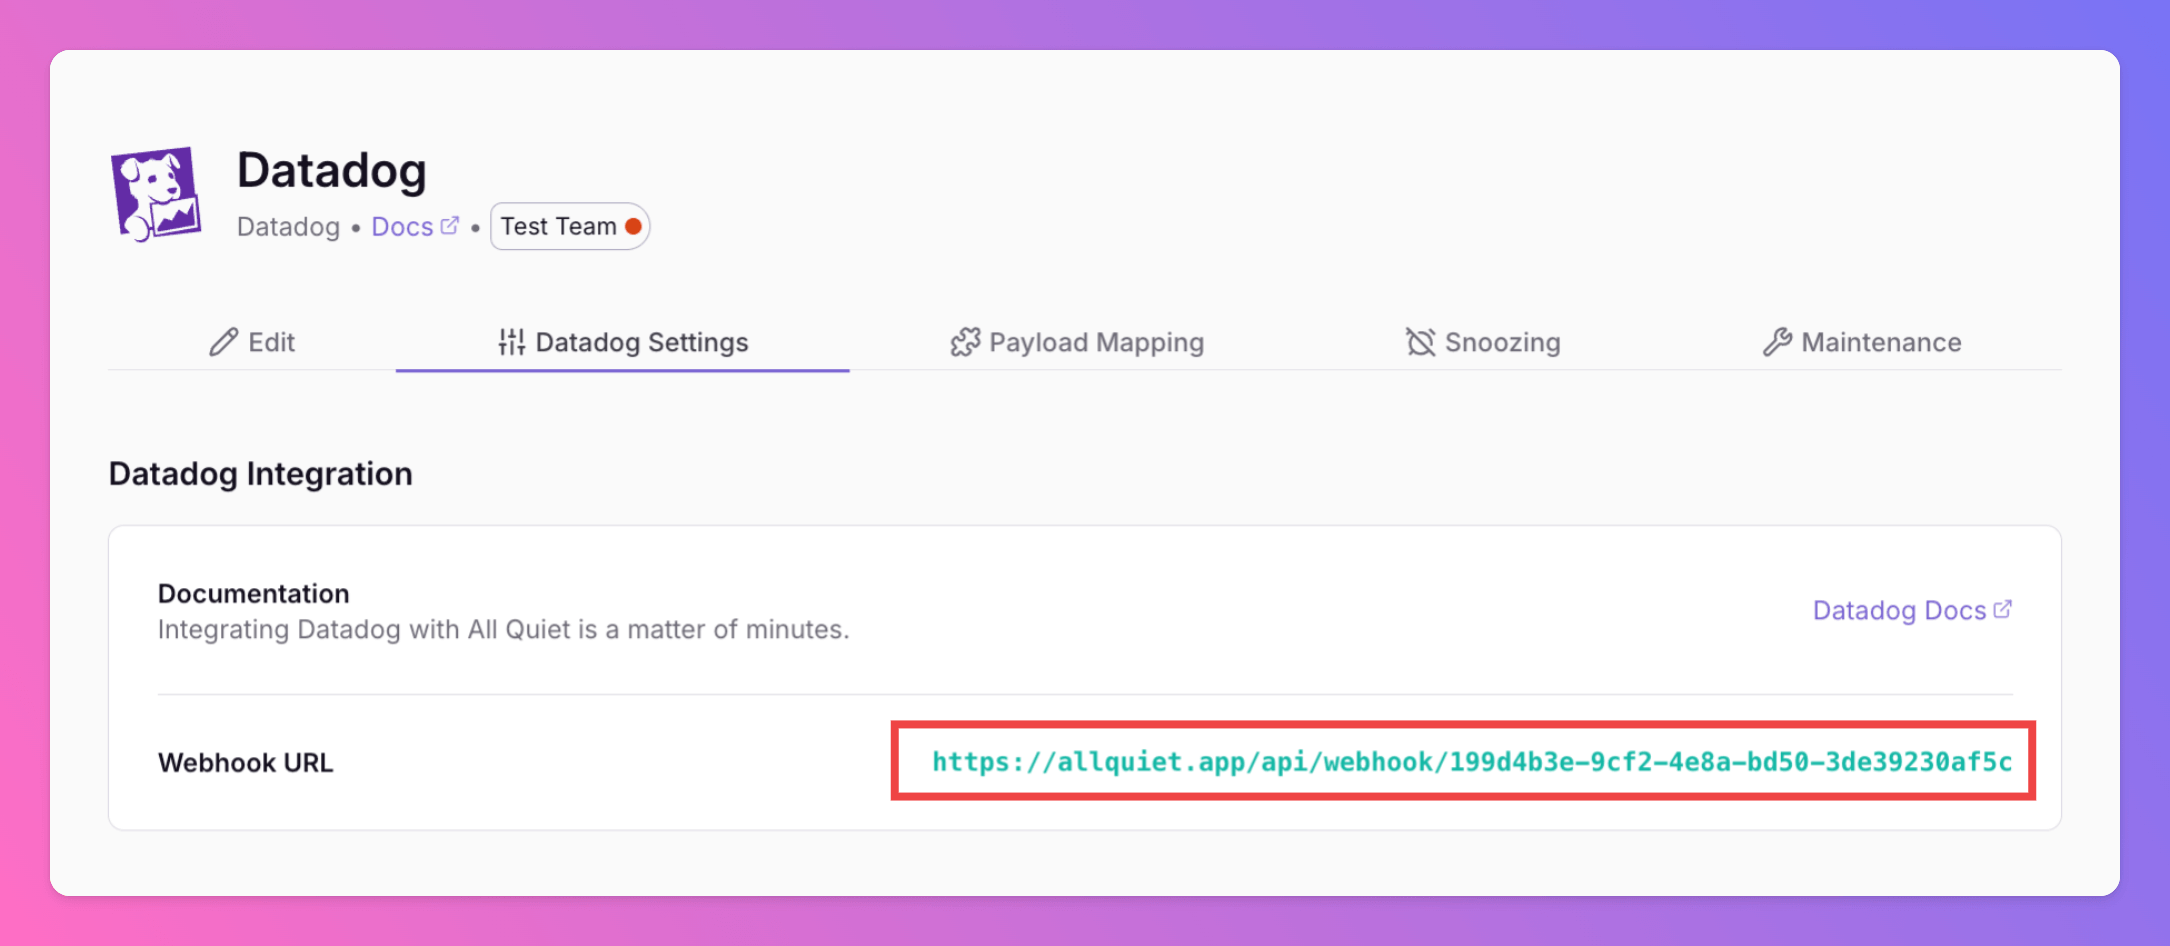Click the Datadog dog logo
The width and height of the screenshot is (2170, 946).
[156, 194]
